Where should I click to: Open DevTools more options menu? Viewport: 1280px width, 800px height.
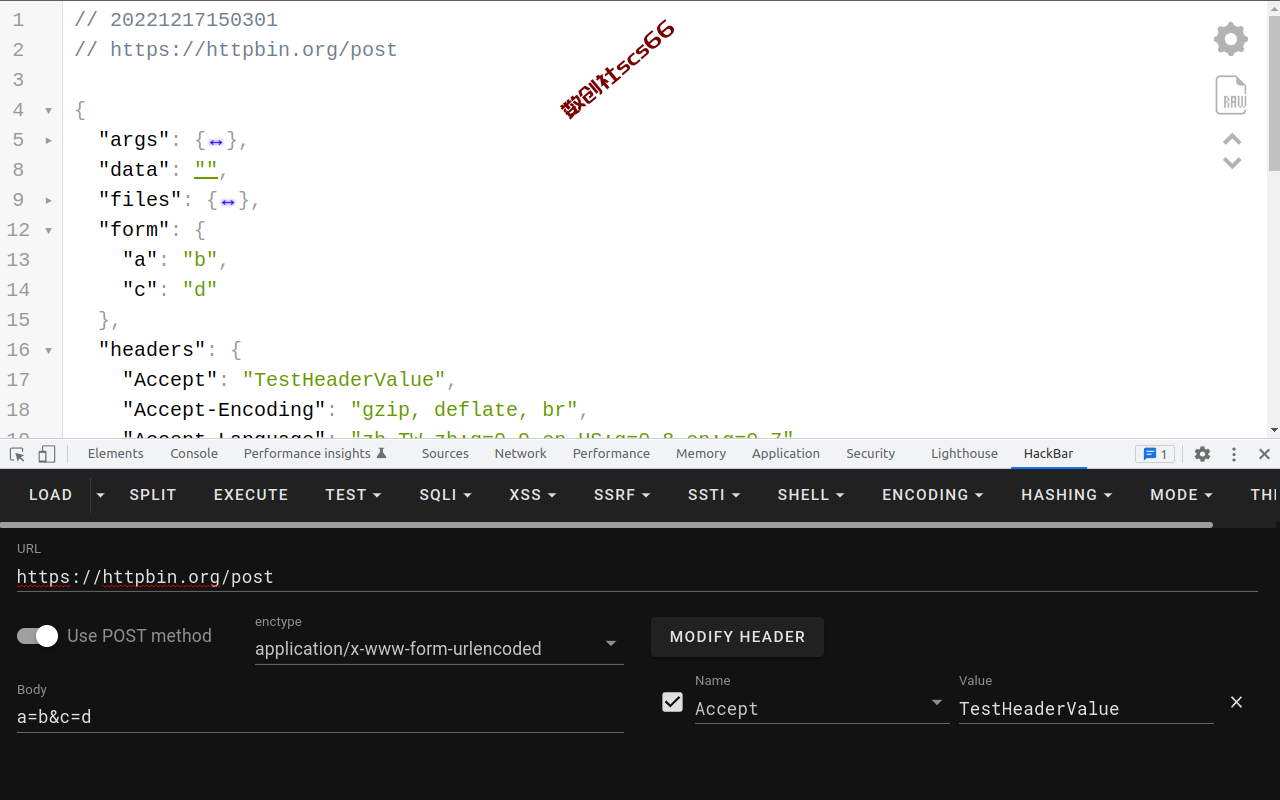[x=1233, y=454]
